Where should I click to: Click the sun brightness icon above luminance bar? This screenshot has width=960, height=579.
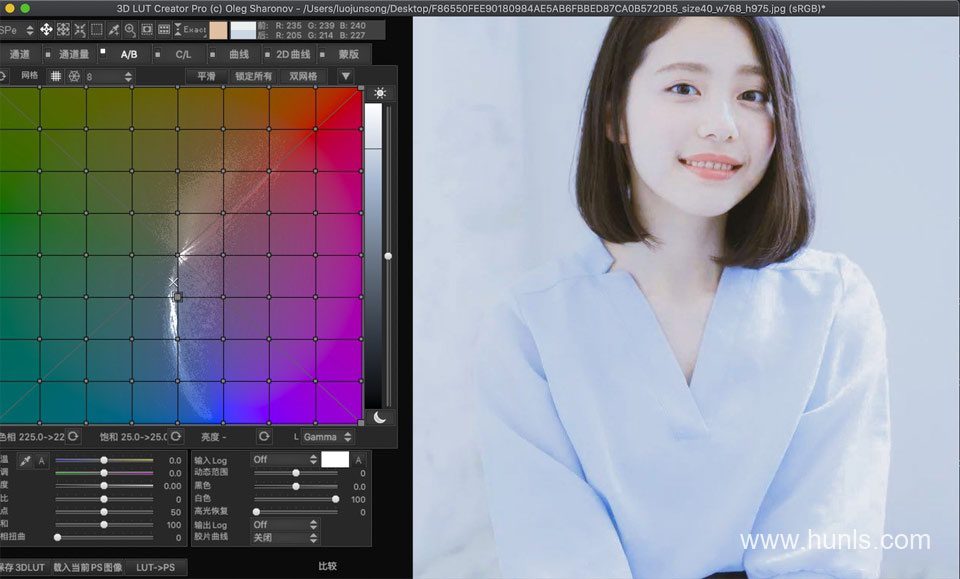(x=380, y=93)
